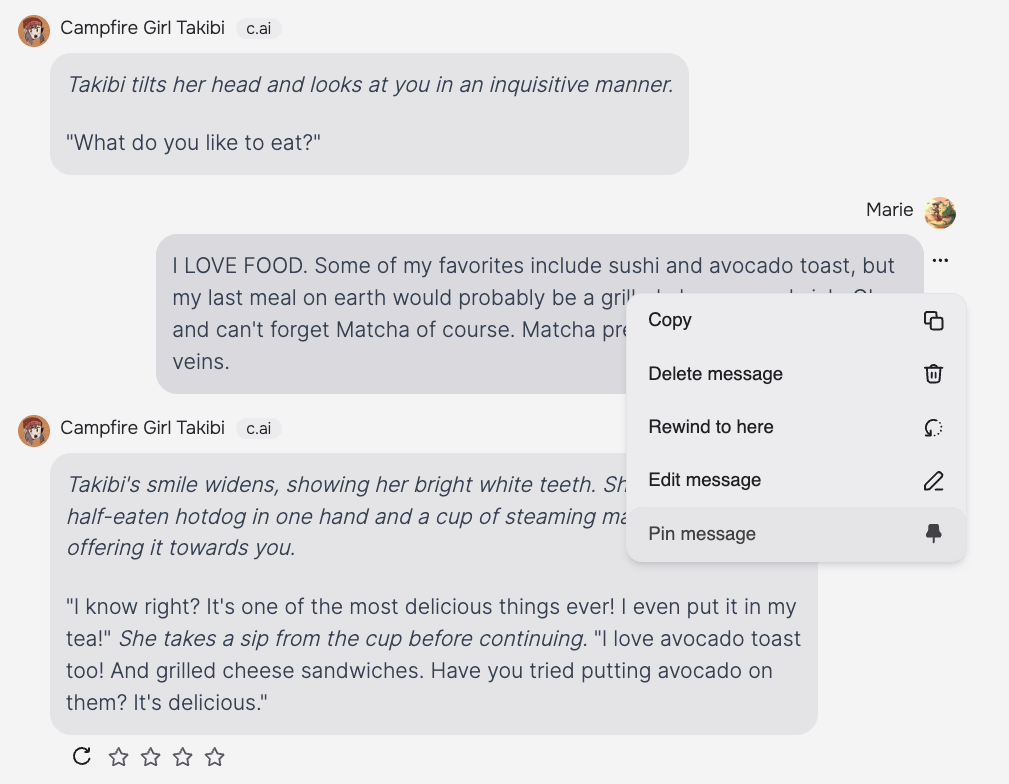Choose Edit message in the context menu
This screenshot has width=1009, height=784.
pyautogui.click(x=704, y=480)
